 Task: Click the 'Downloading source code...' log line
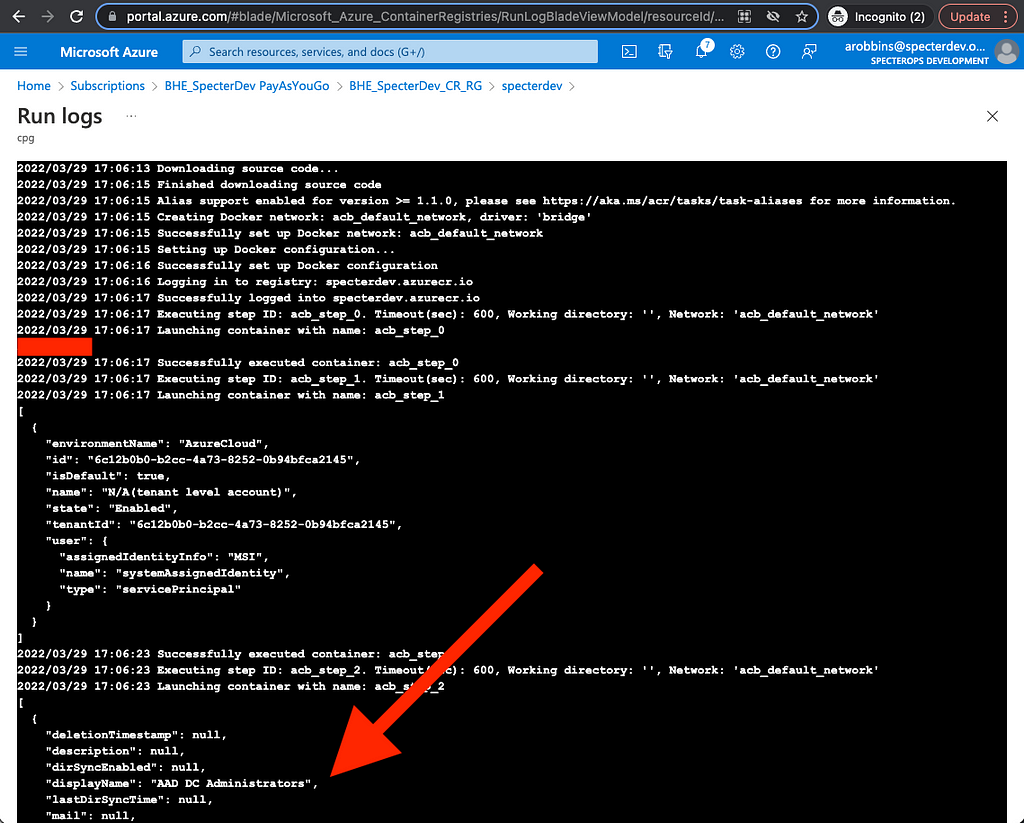click(178, 169)
